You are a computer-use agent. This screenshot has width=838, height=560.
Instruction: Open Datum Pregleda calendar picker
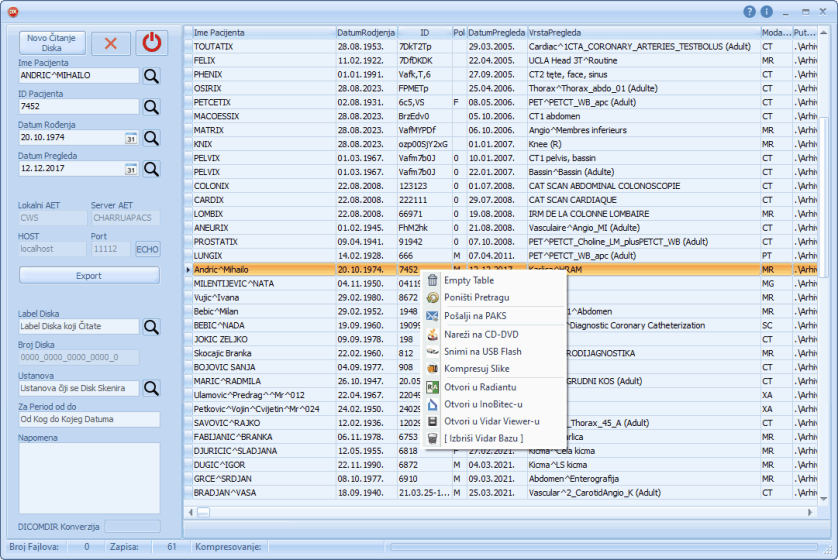pos(130,169)
